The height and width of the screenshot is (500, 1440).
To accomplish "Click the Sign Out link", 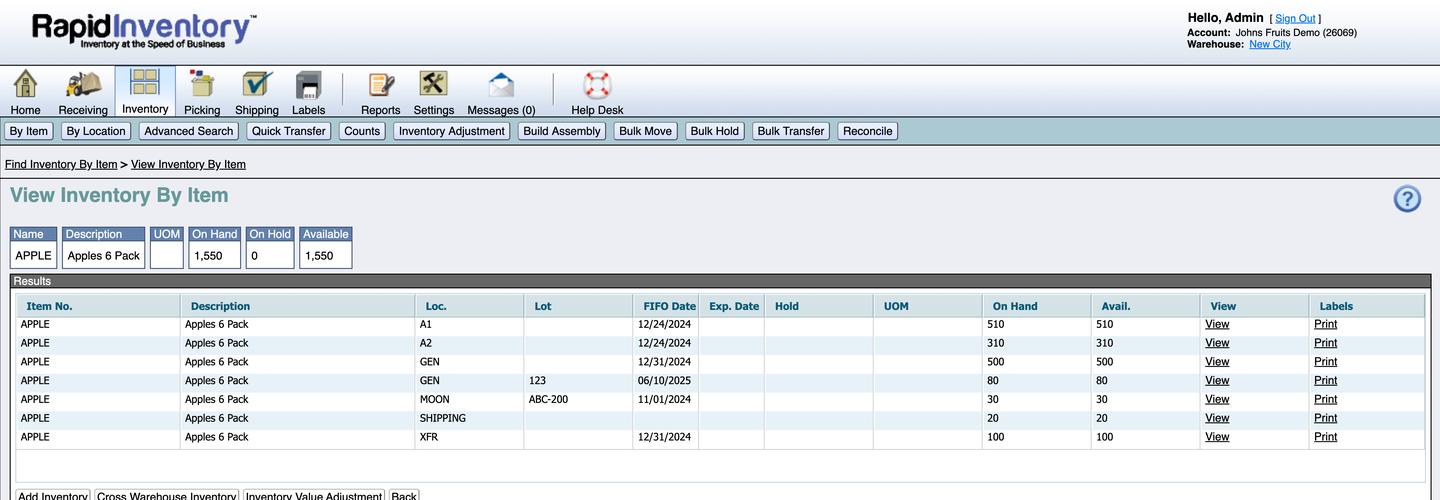I will 1295,18.
